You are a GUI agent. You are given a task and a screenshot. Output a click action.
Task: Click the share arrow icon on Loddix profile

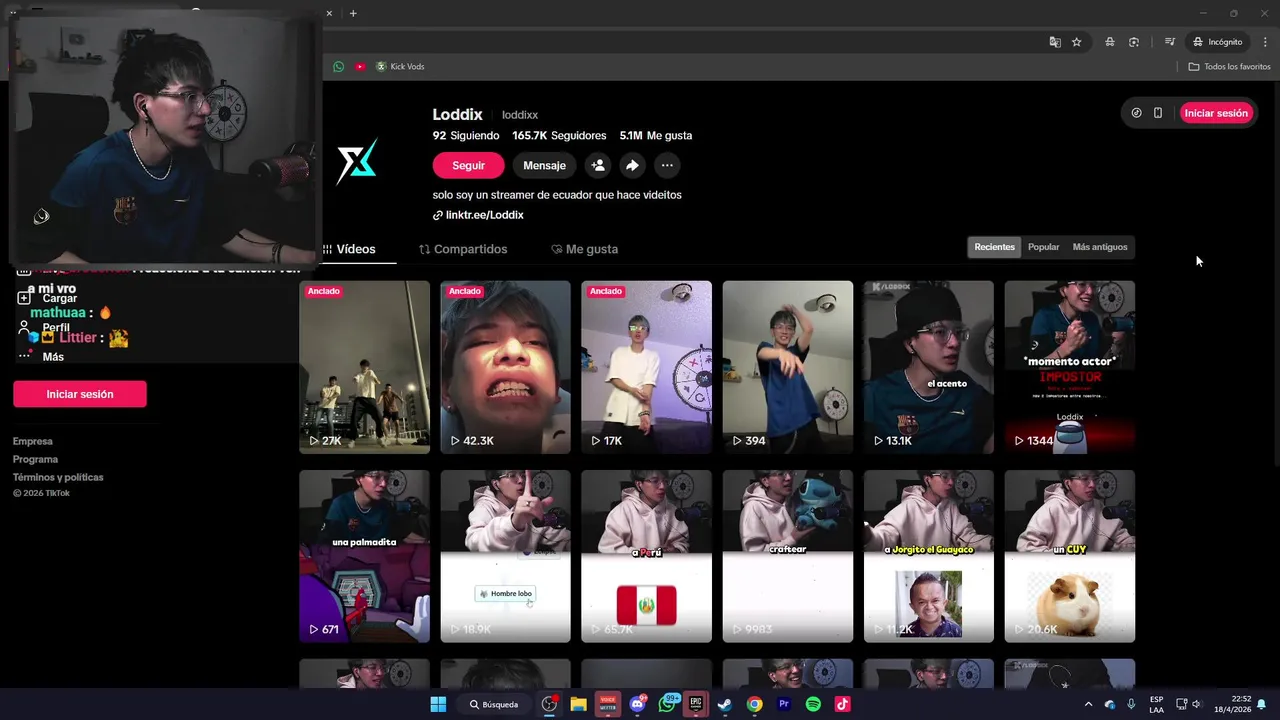pyautogui.click(x=632, y=165)
